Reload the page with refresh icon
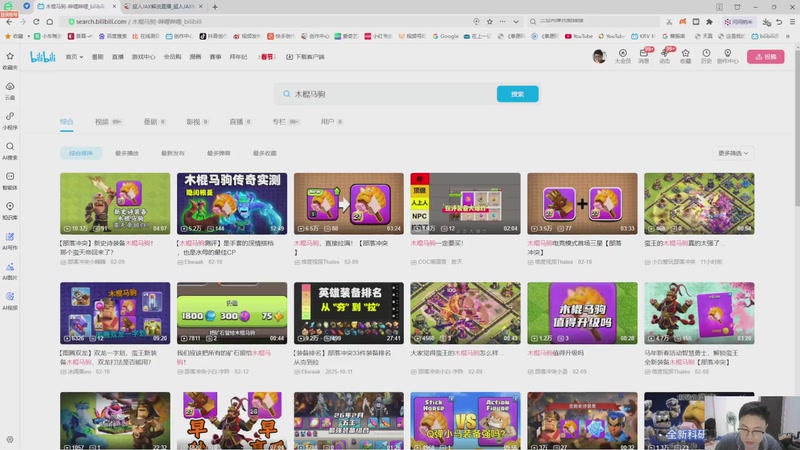The image size is (800, 450). 36,21
